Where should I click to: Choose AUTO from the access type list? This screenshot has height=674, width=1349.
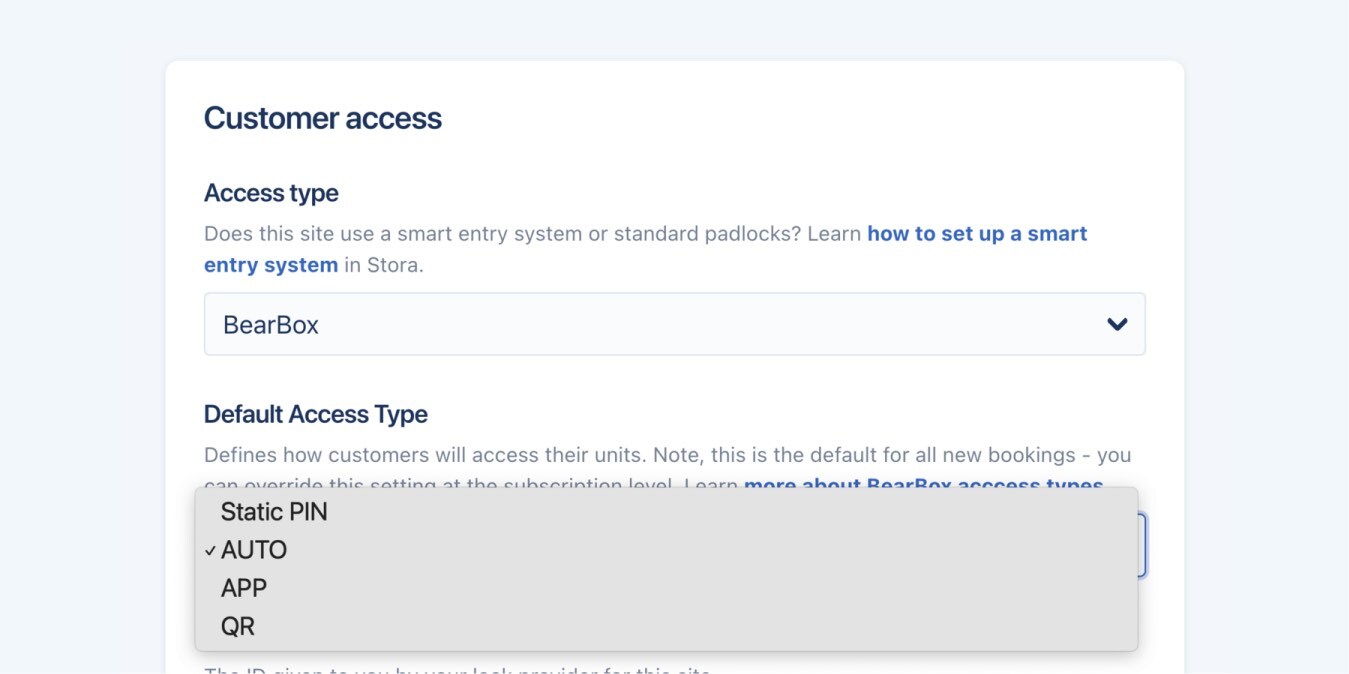click(x=254, y=550)
